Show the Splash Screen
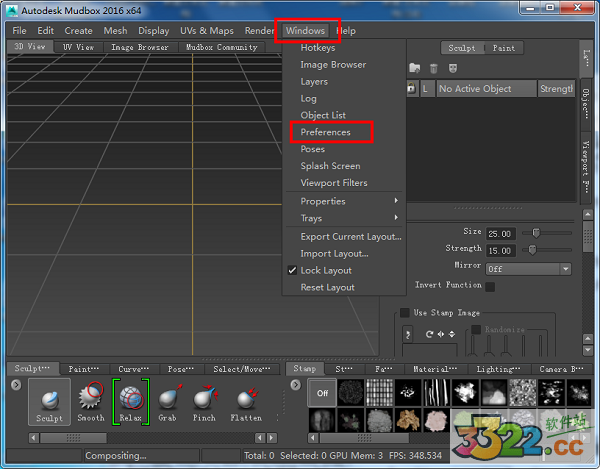This screenshot has height=469, width=600. tap(330, 166)
